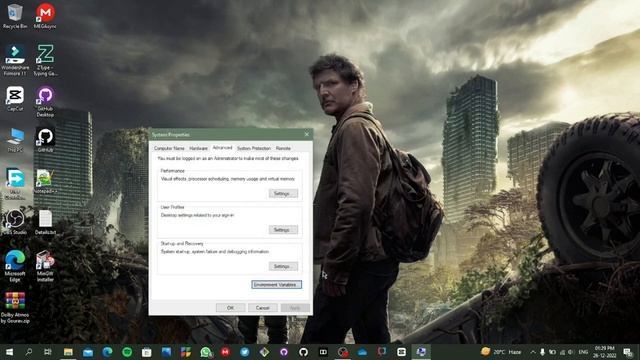640x360 pixels.
Task: Click the Environment Variables button
Action: (276, 284)
